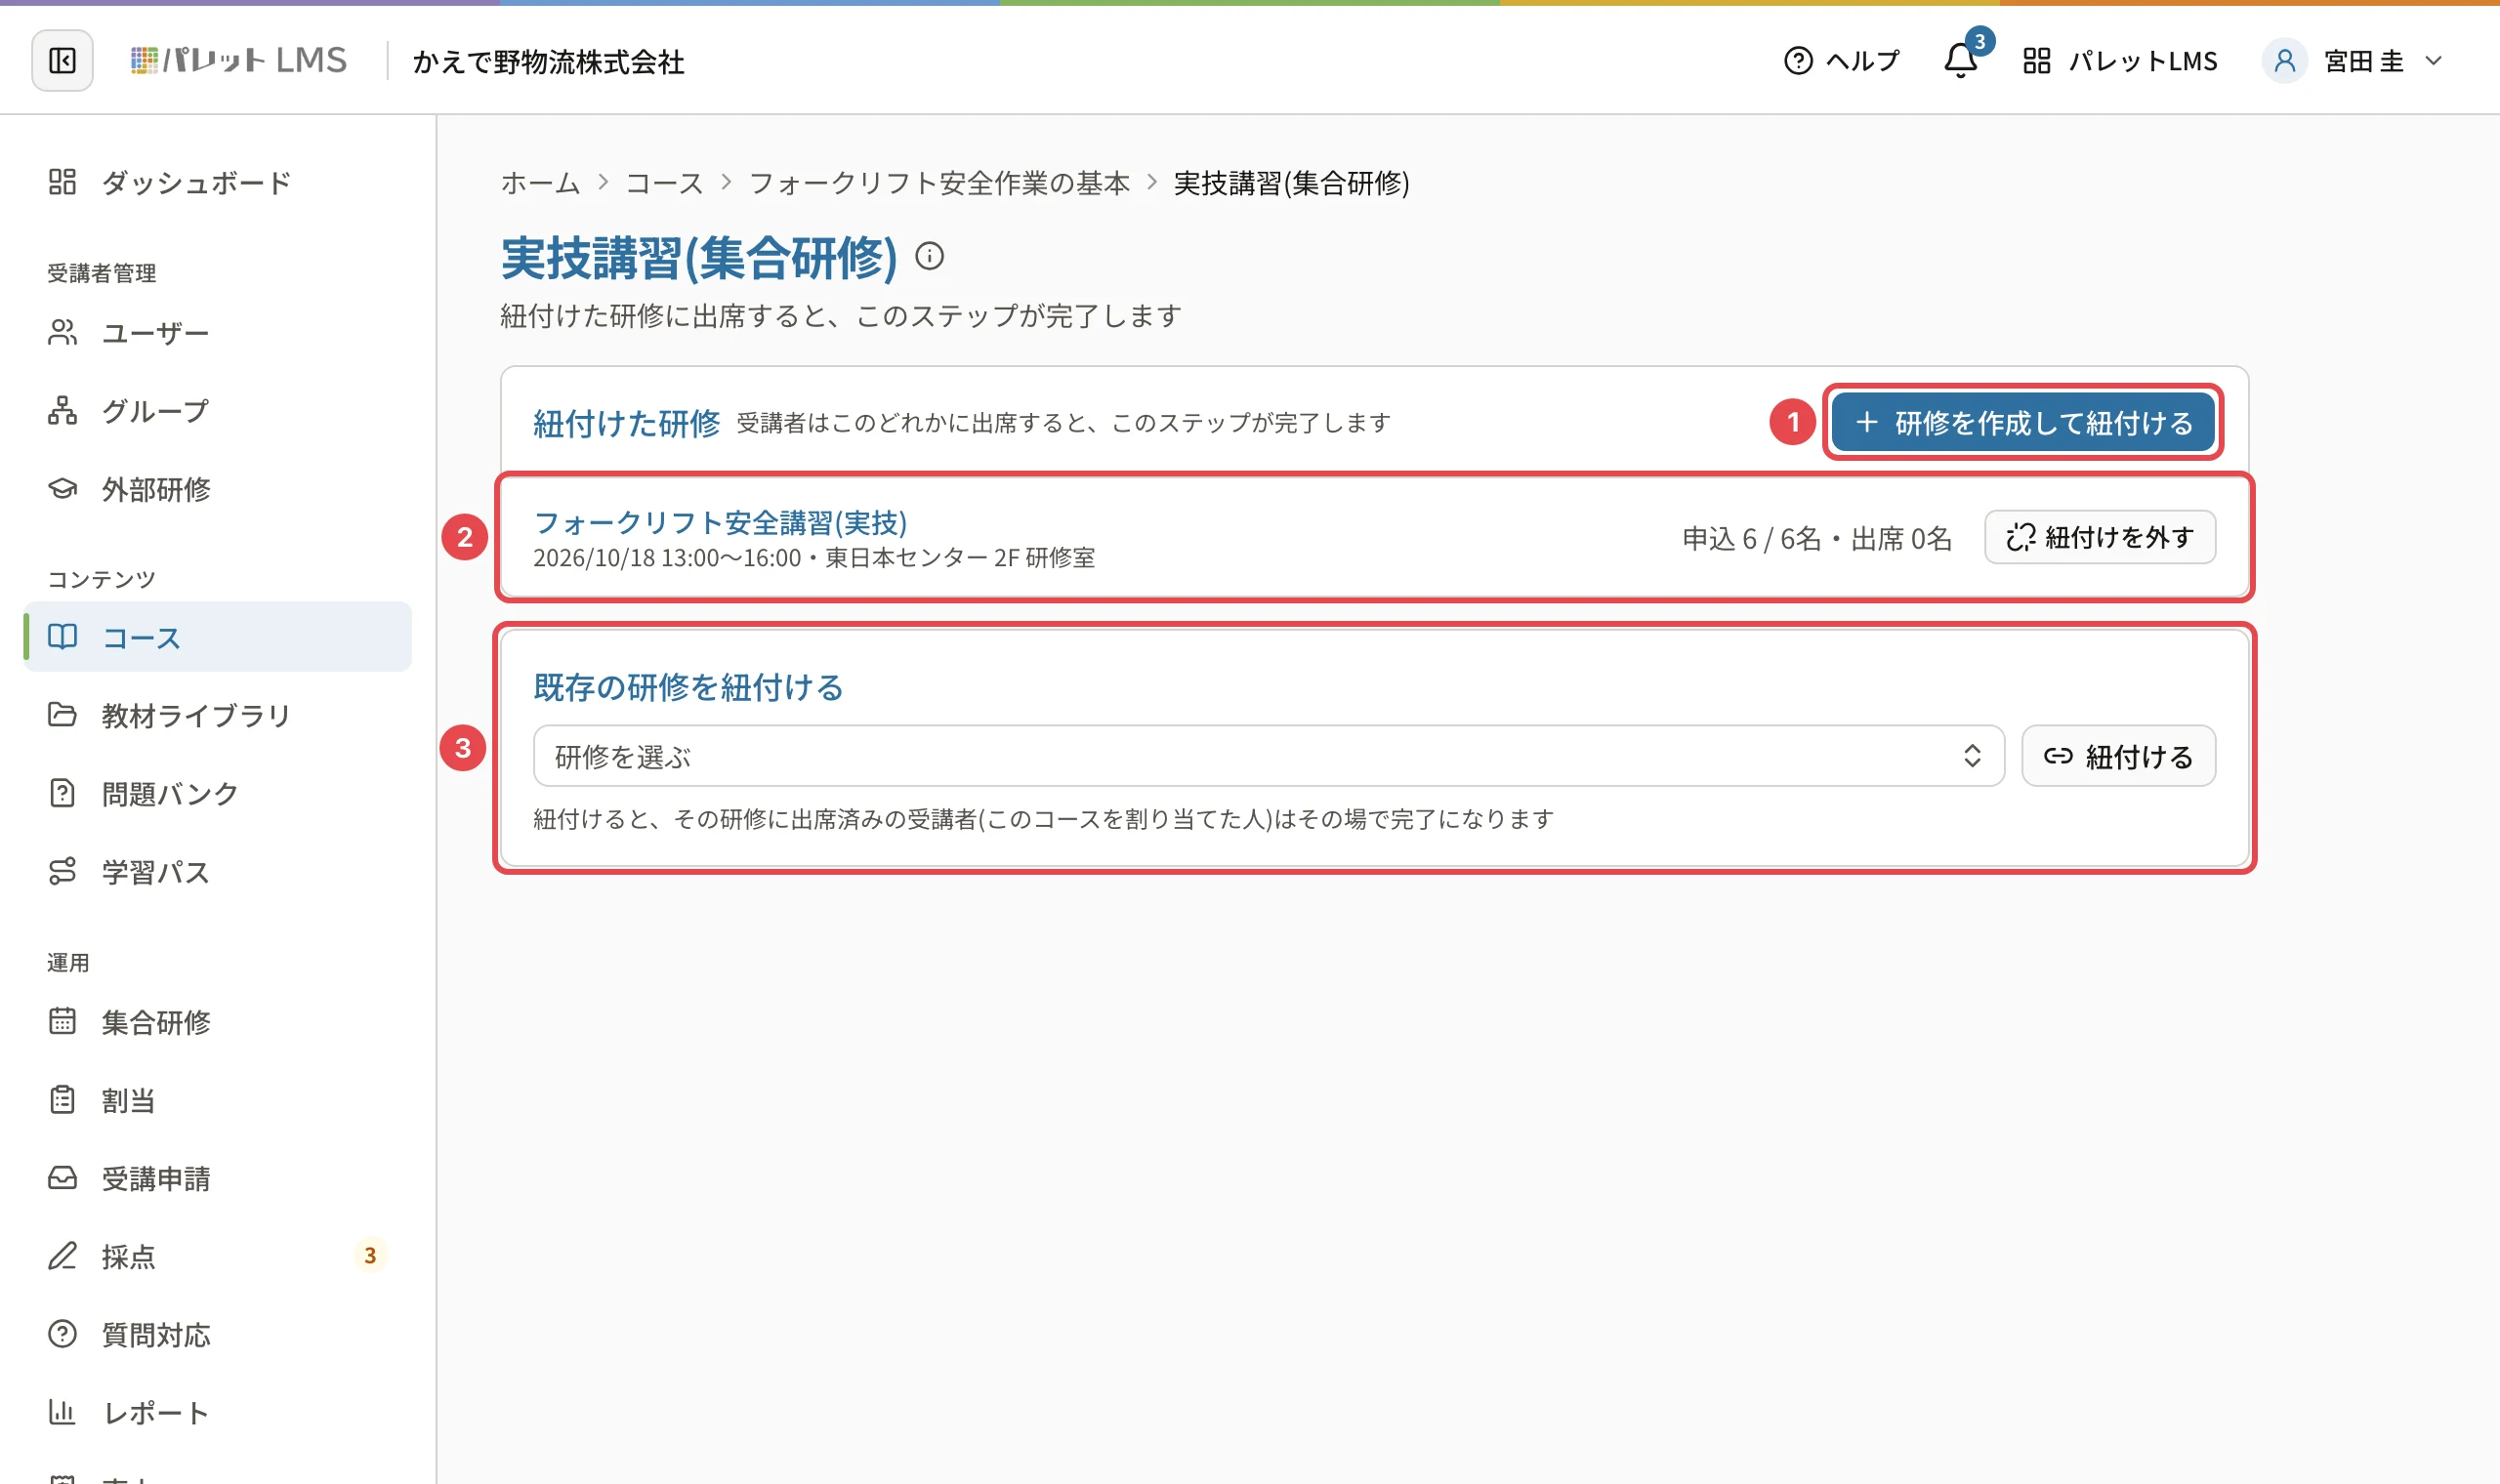Image resolution: width=2500 pixels, height=1484 pixels.
Task: Open 学習パス in the sidebar
Action: [218, 872]
